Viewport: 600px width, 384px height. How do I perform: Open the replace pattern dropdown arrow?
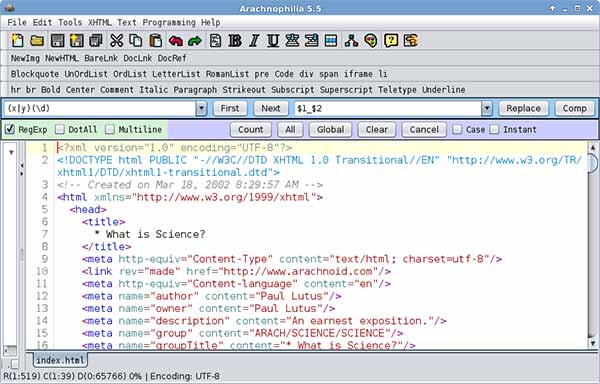[486, 109]
